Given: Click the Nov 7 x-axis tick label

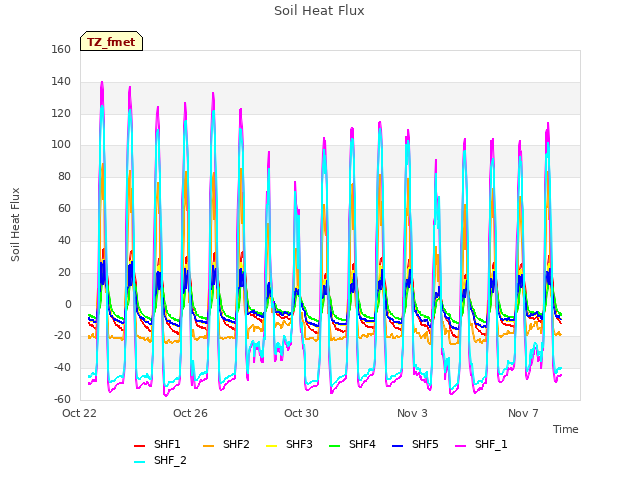Looking at the screenshot, I should [523, 413].
